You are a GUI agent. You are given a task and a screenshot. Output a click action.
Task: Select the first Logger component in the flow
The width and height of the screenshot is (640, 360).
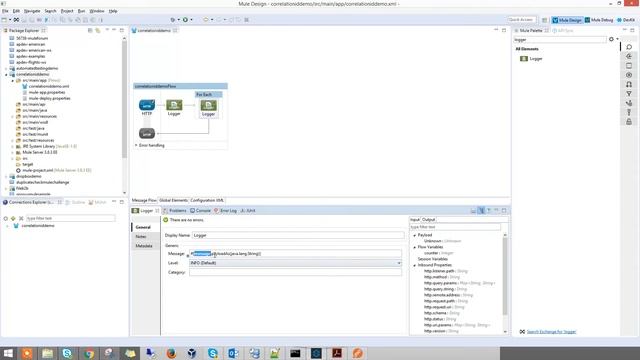pos(174,105)
